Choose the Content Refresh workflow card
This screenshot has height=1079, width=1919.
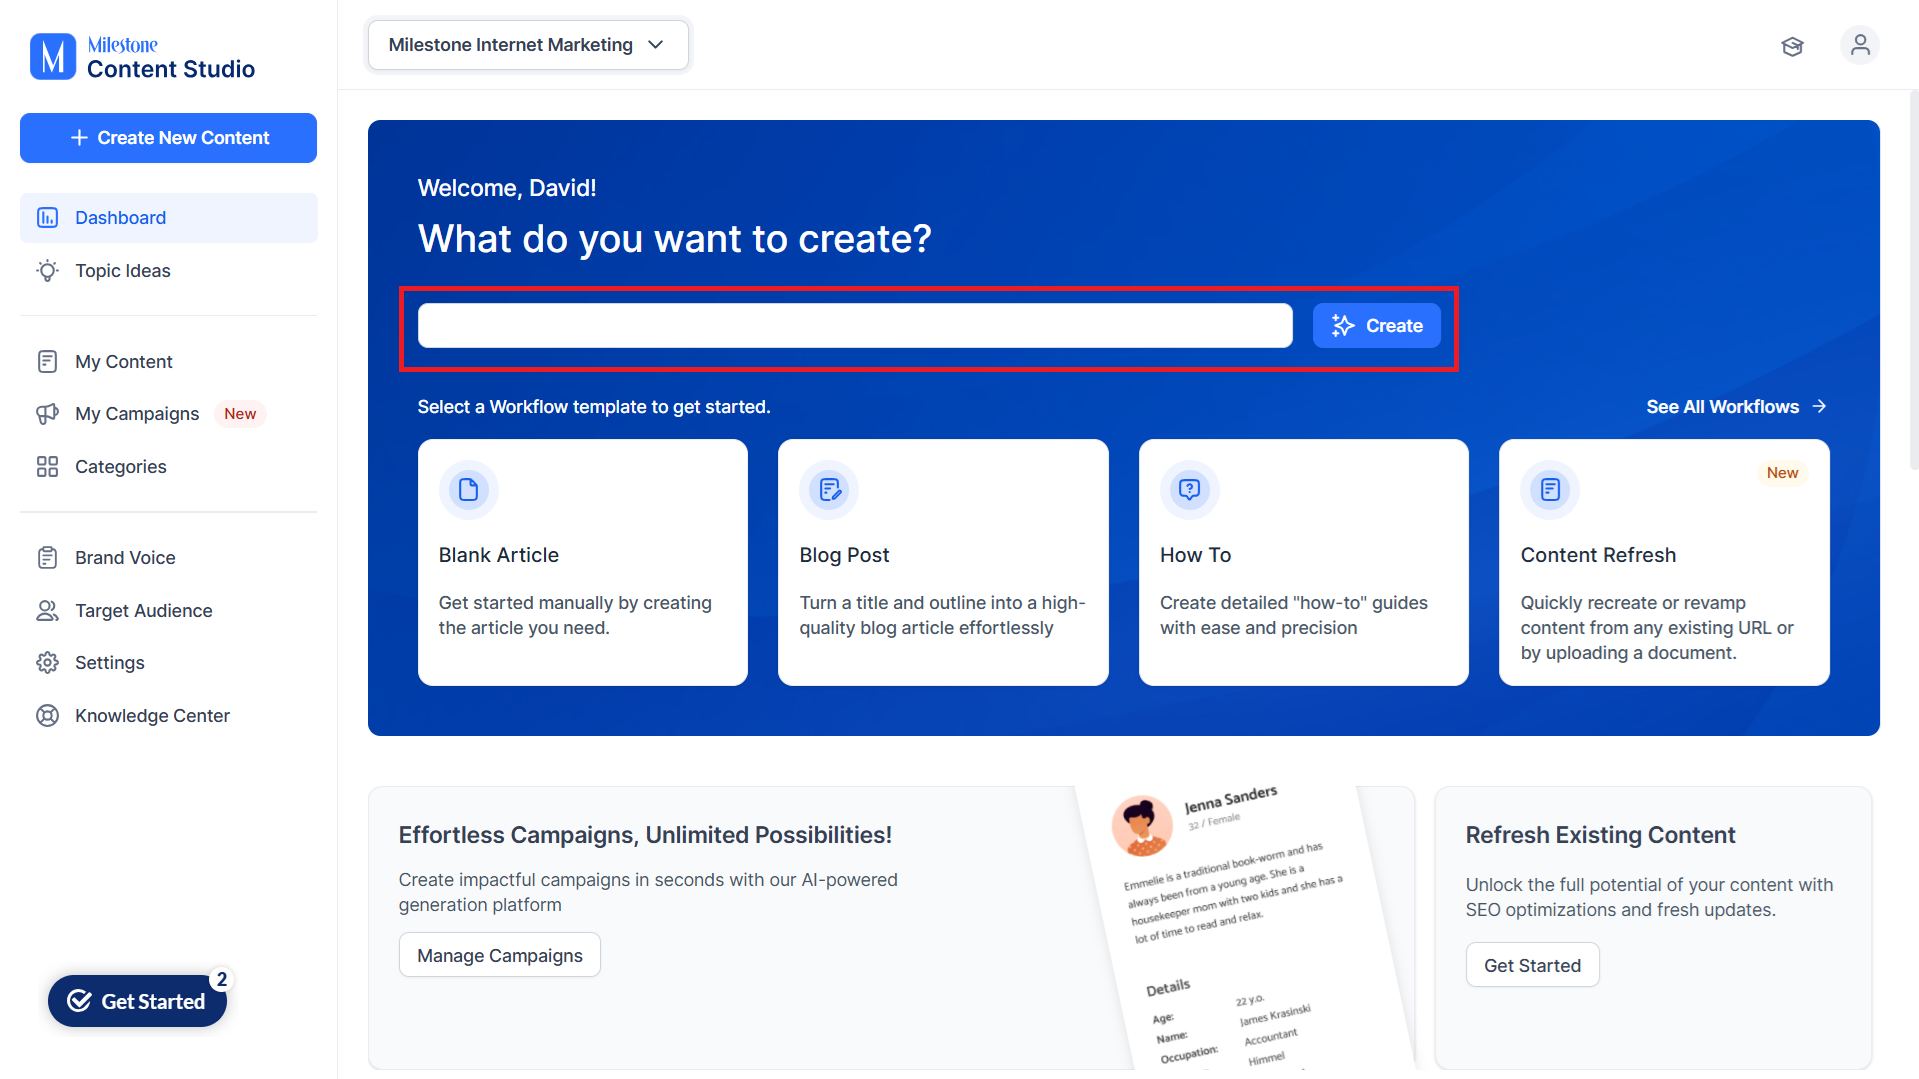[1664, 562]
